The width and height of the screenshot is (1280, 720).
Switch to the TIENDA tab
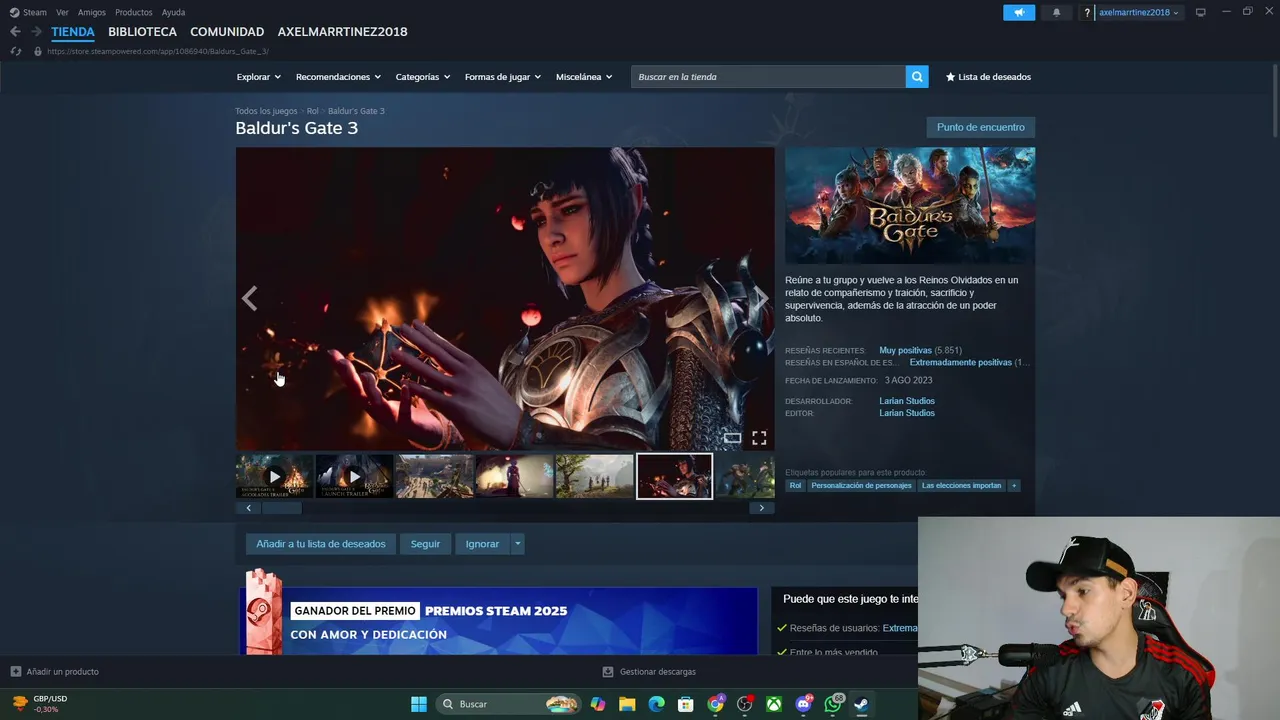[73, 32]
